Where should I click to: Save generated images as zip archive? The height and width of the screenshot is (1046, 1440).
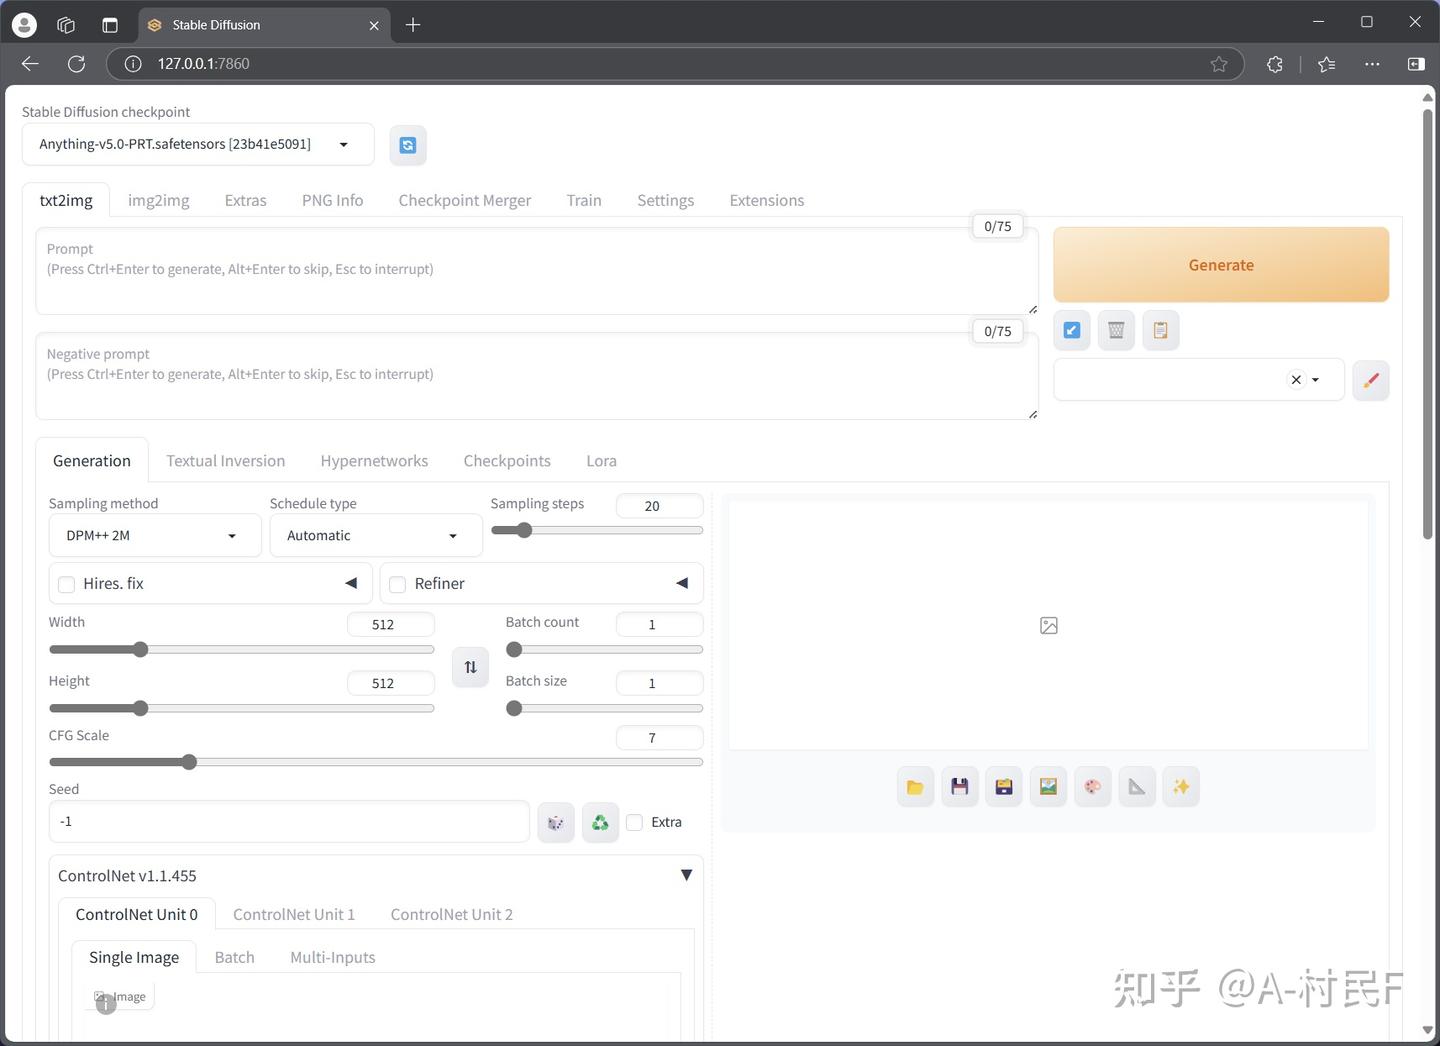coord(1003,787)
